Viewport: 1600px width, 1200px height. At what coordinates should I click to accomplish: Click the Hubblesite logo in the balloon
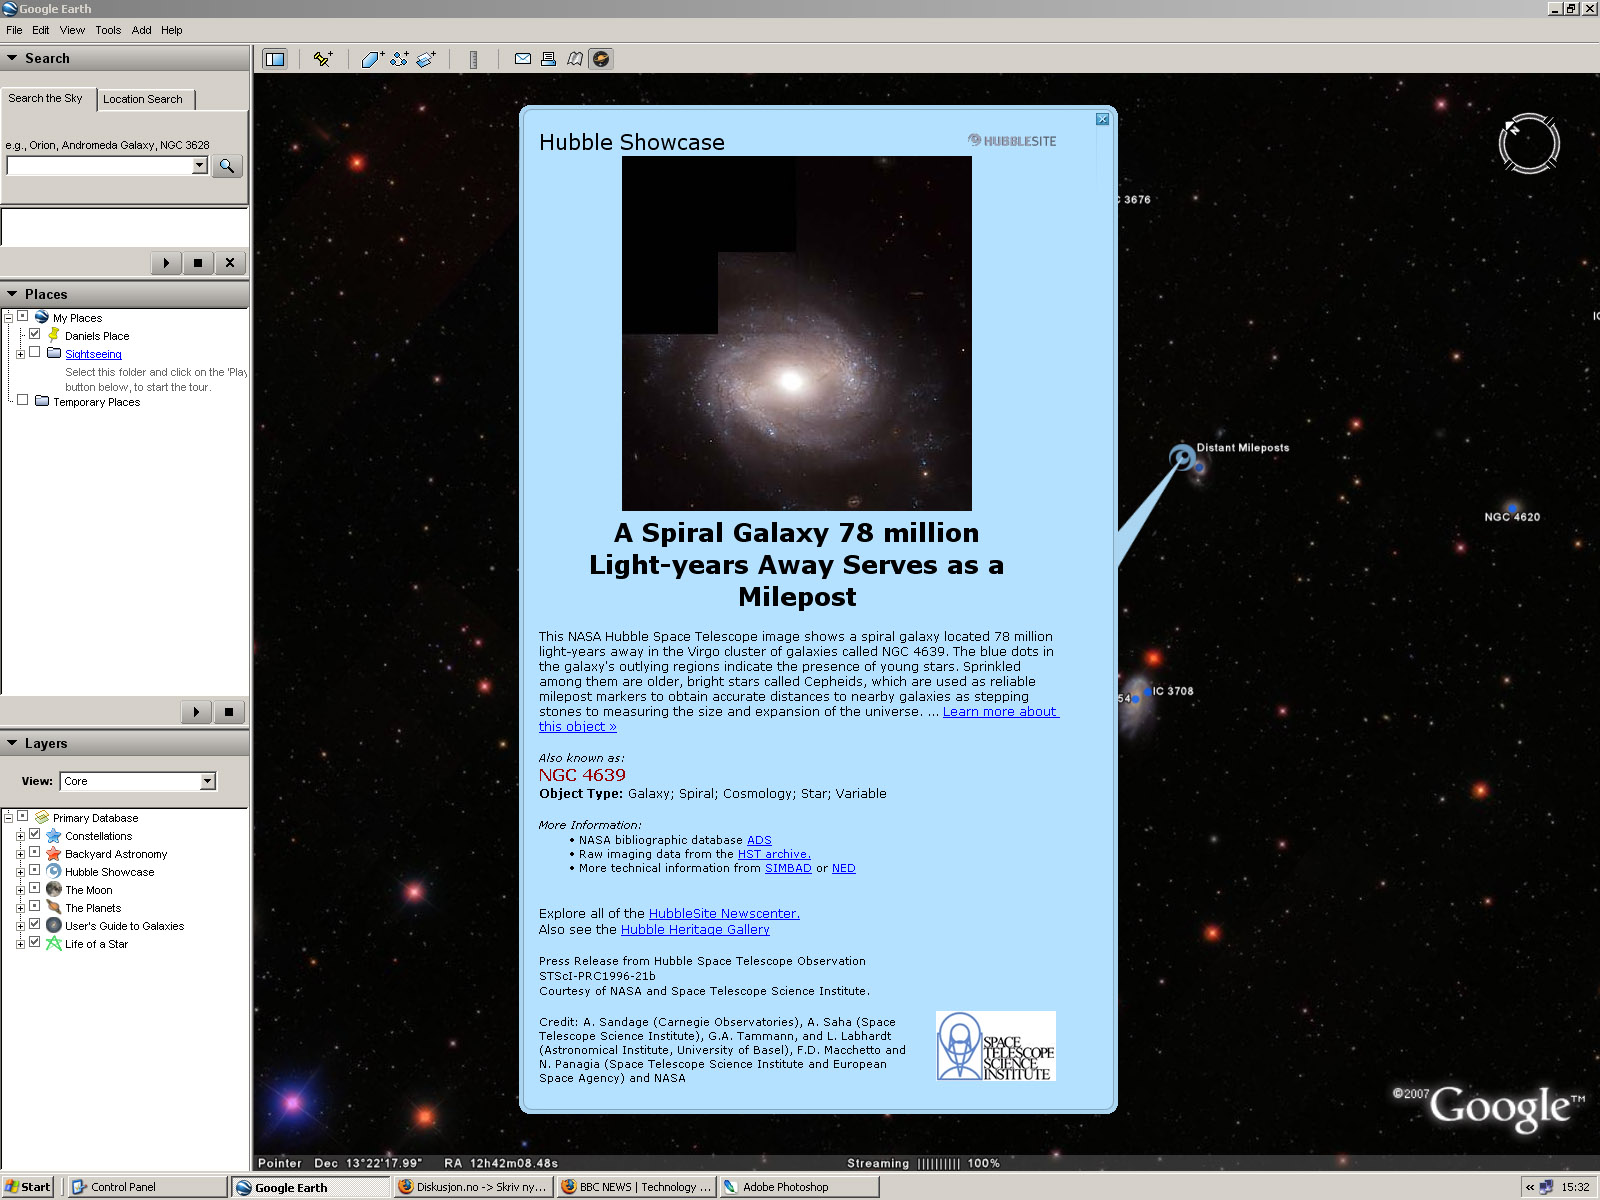click(1012, 141)
